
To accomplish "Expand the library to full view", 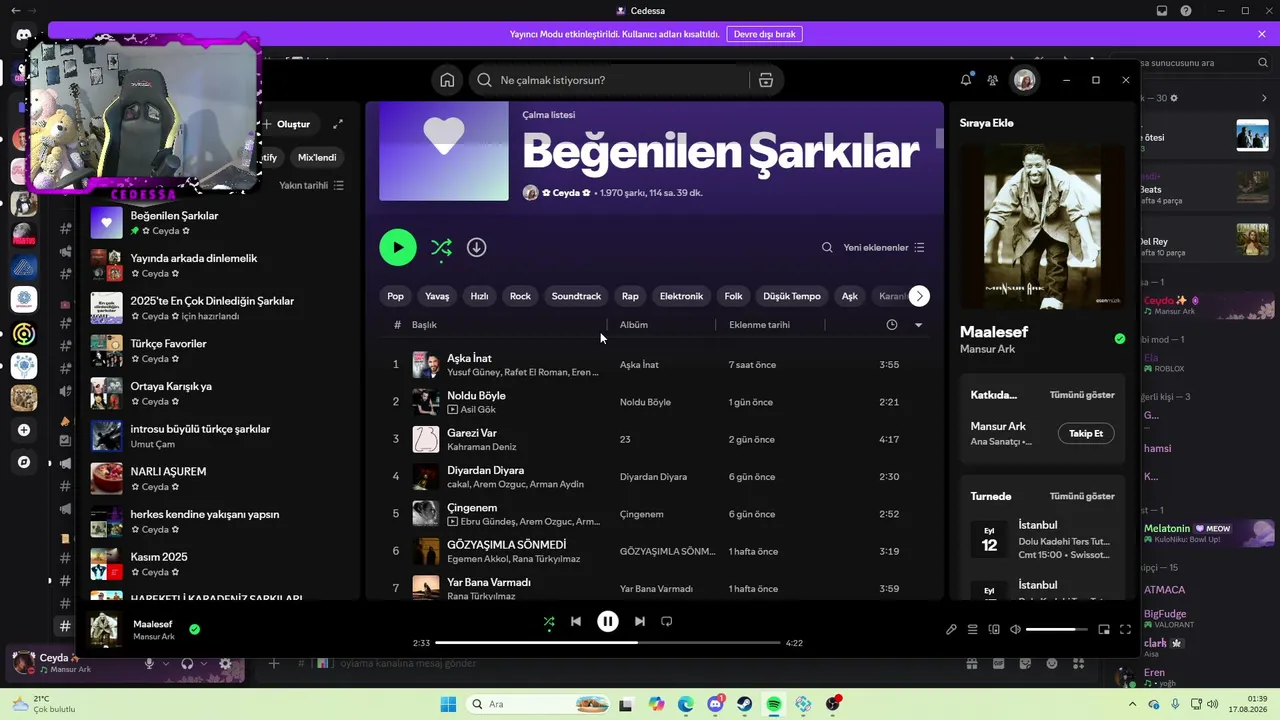I will pos(338,124).
